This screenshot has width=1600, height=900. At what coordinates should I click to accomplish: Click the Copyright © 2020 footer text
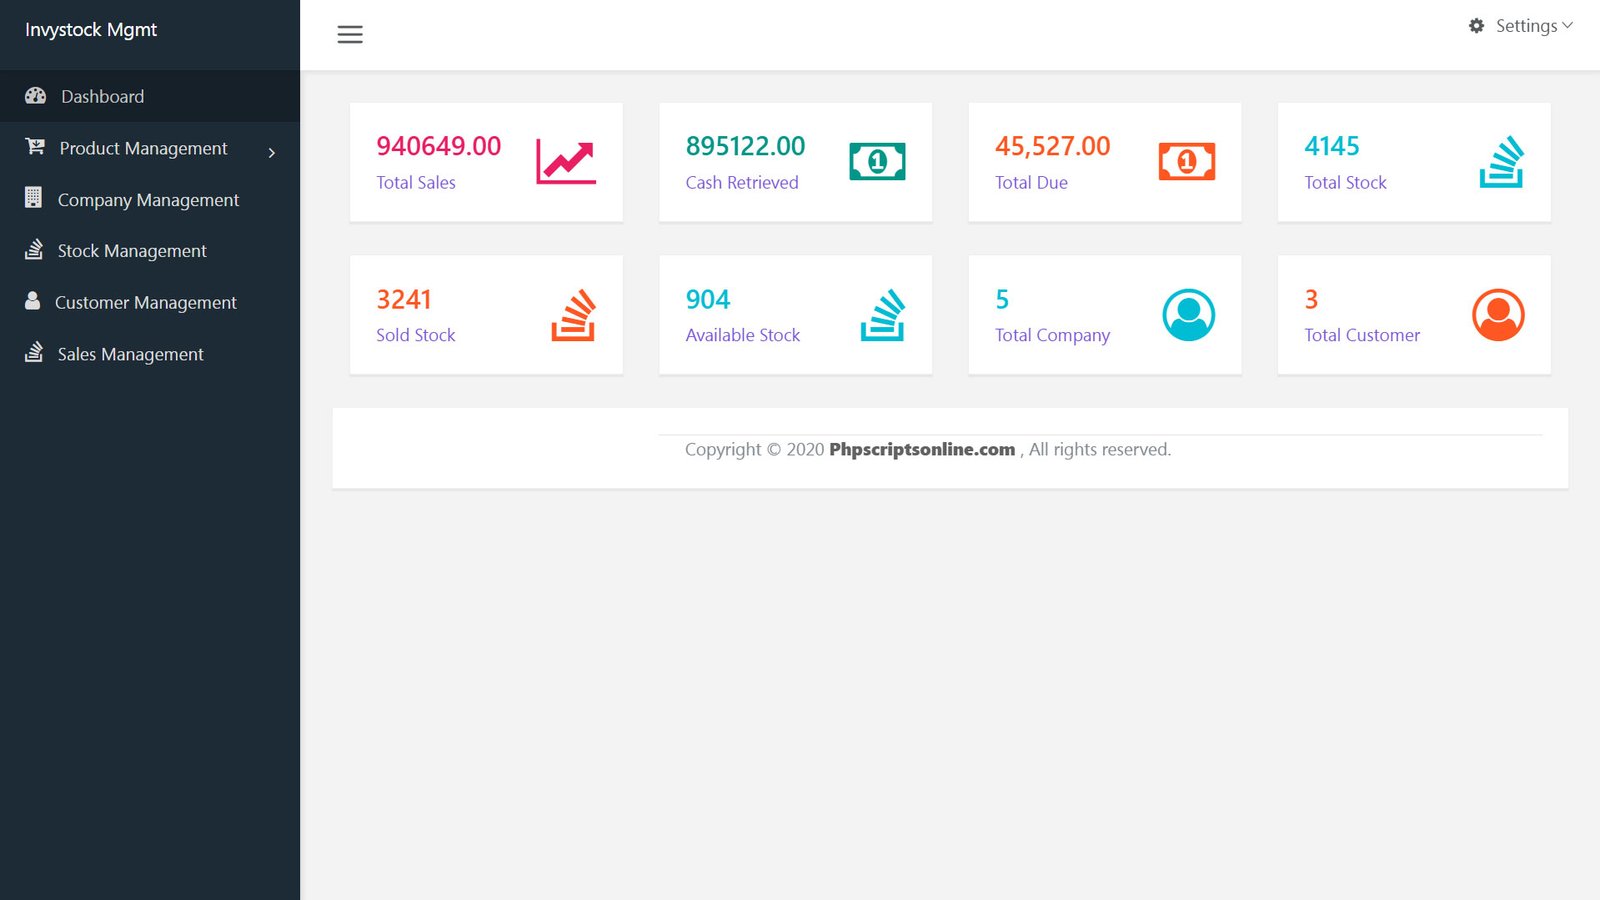pyautogui.click(x=754, y=449)
